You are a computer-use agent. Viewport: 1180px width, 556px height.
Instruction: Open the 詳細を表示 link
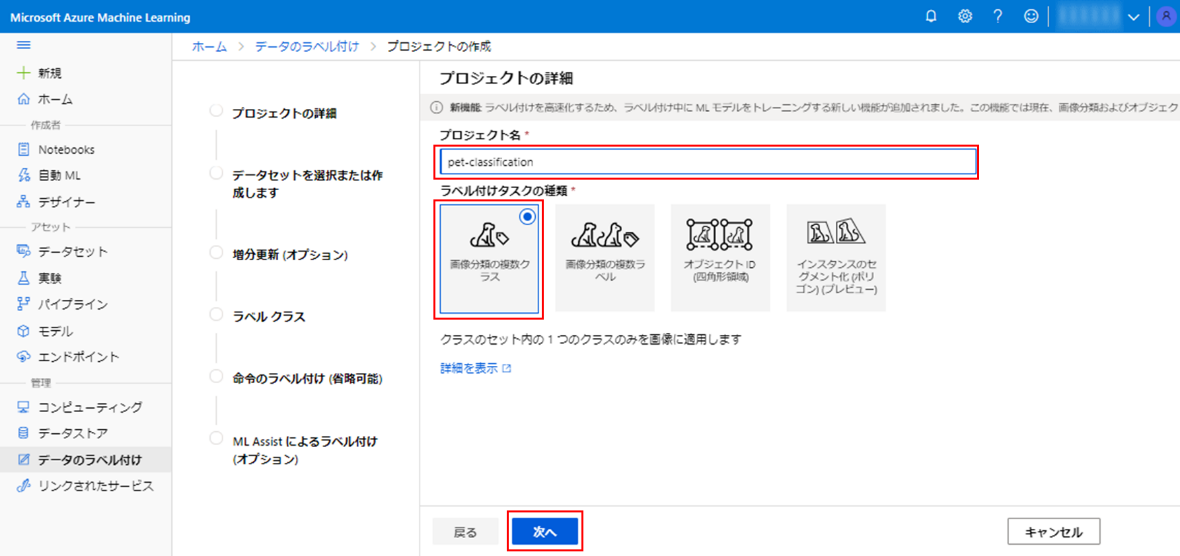[x=469, y=369]
